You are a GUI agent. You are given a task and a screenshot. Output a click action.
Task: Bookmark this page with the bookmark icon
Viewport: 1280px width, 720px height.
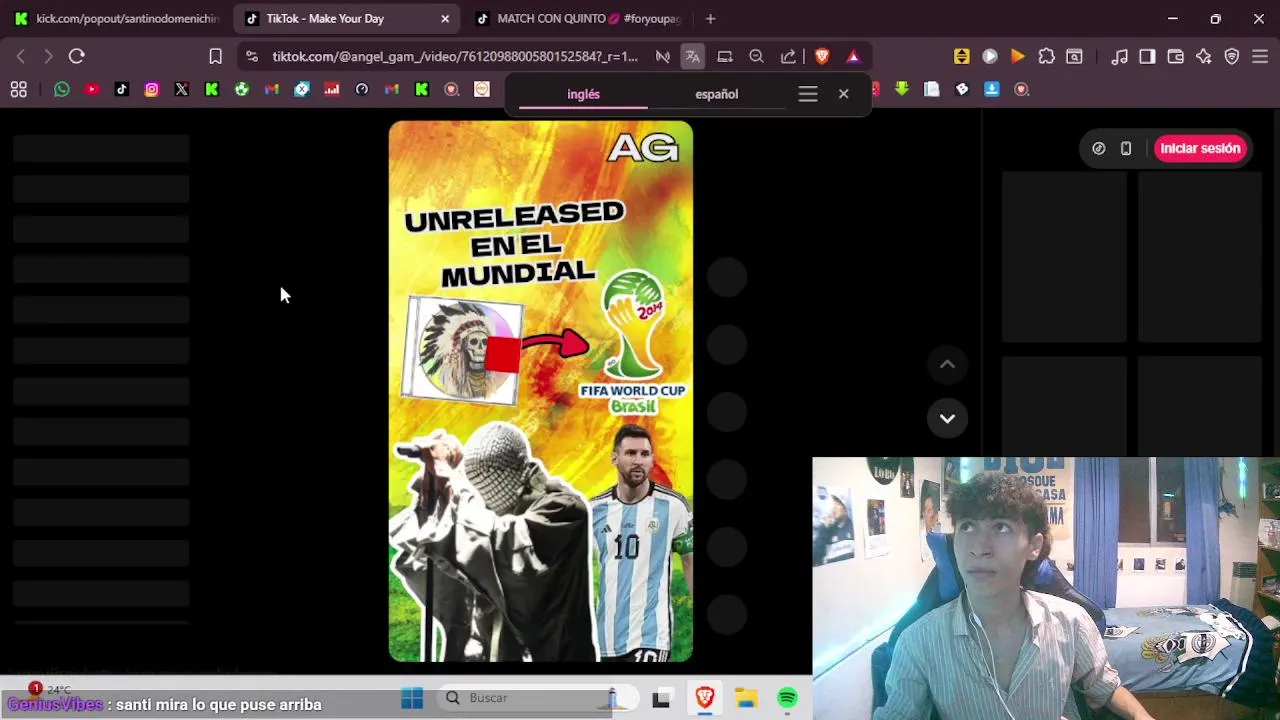tap(215, 56)
